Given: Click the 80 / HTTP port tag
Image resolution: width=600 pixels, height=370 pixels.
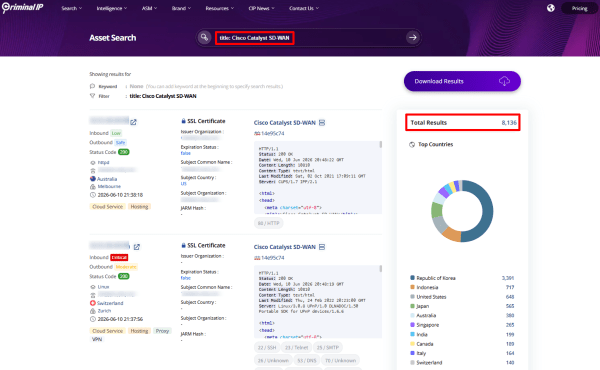Looking at the screenshot, I should click(x=269, y=223).
